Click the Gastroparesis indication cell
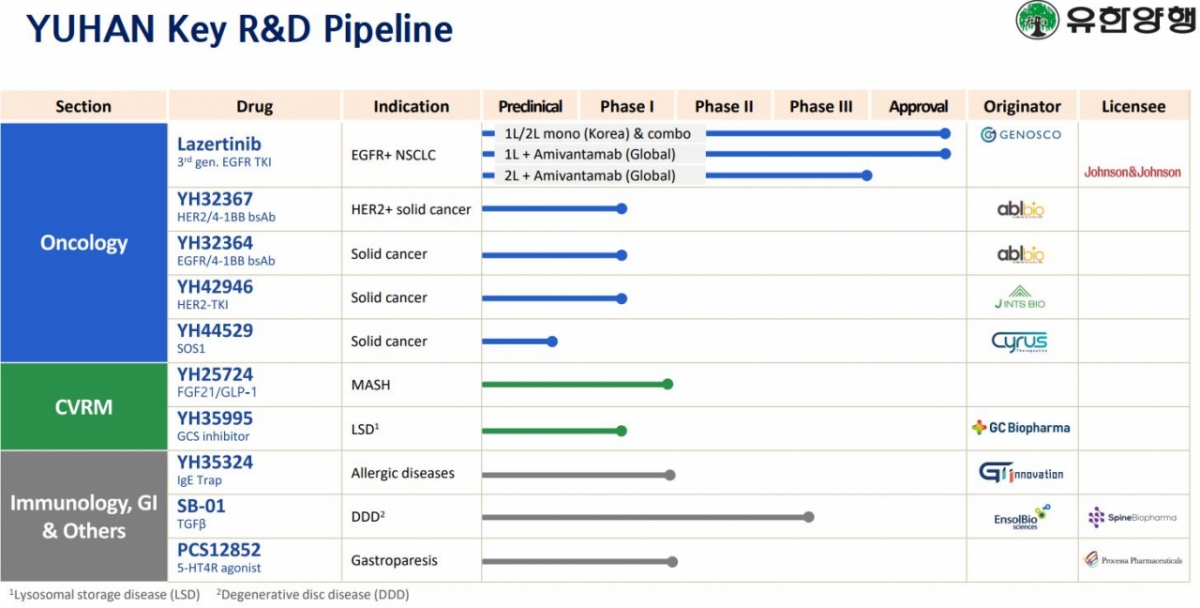 point(394,561)
